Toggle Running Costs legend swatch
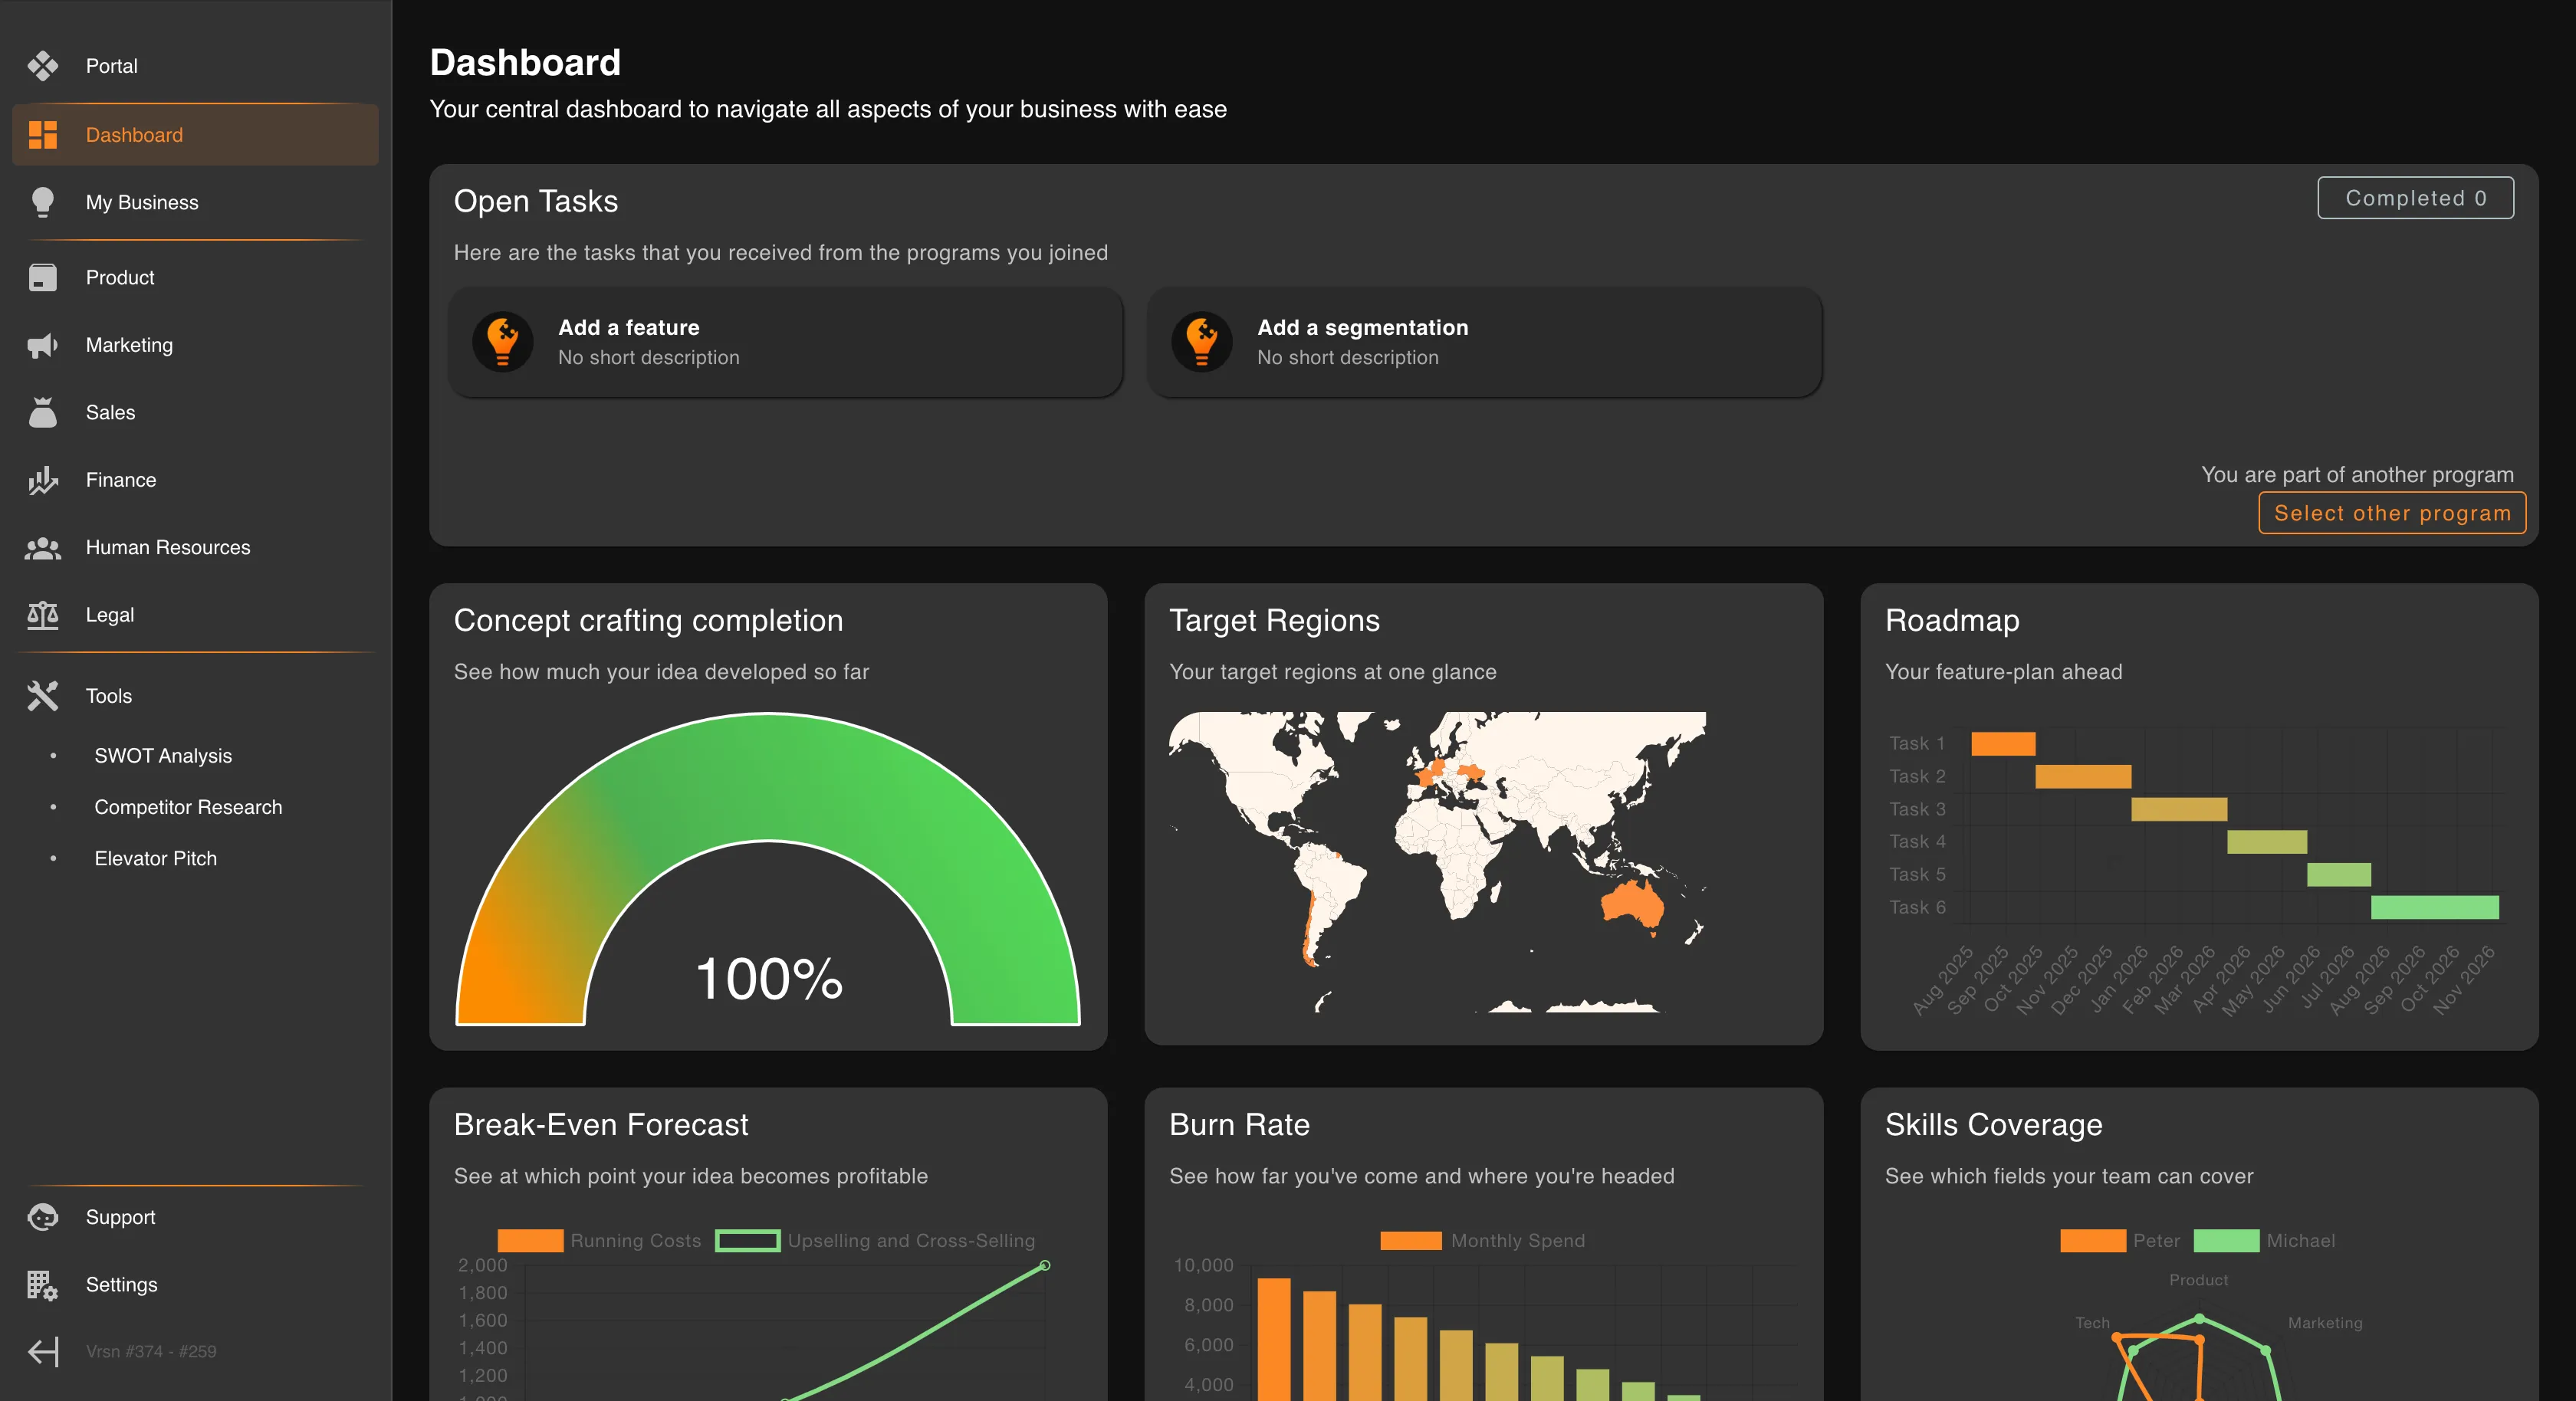 530,1241
